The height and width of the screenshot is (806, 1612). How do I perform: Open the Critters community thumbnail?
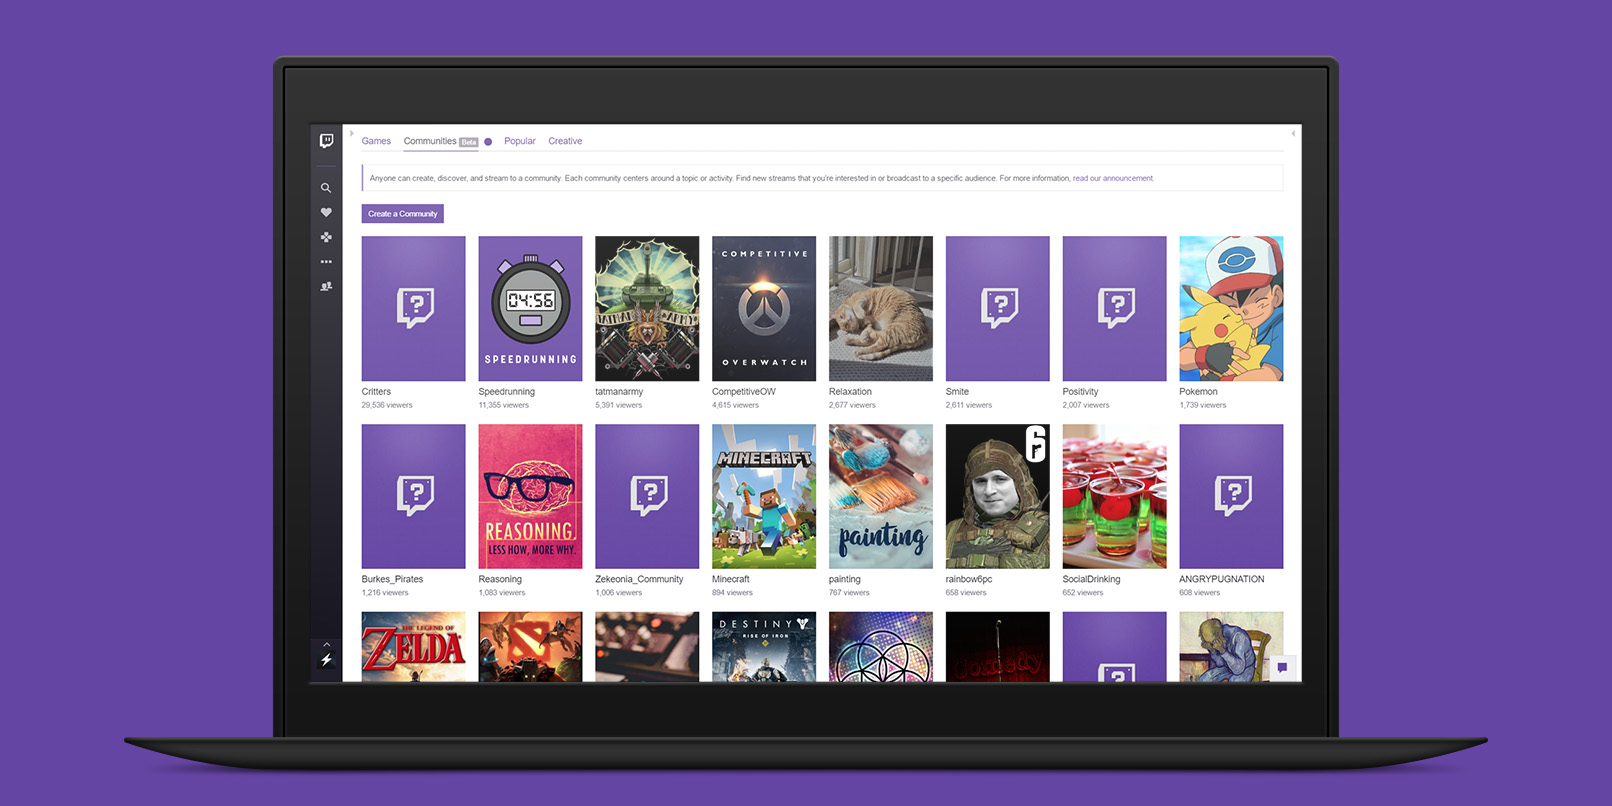414,308
